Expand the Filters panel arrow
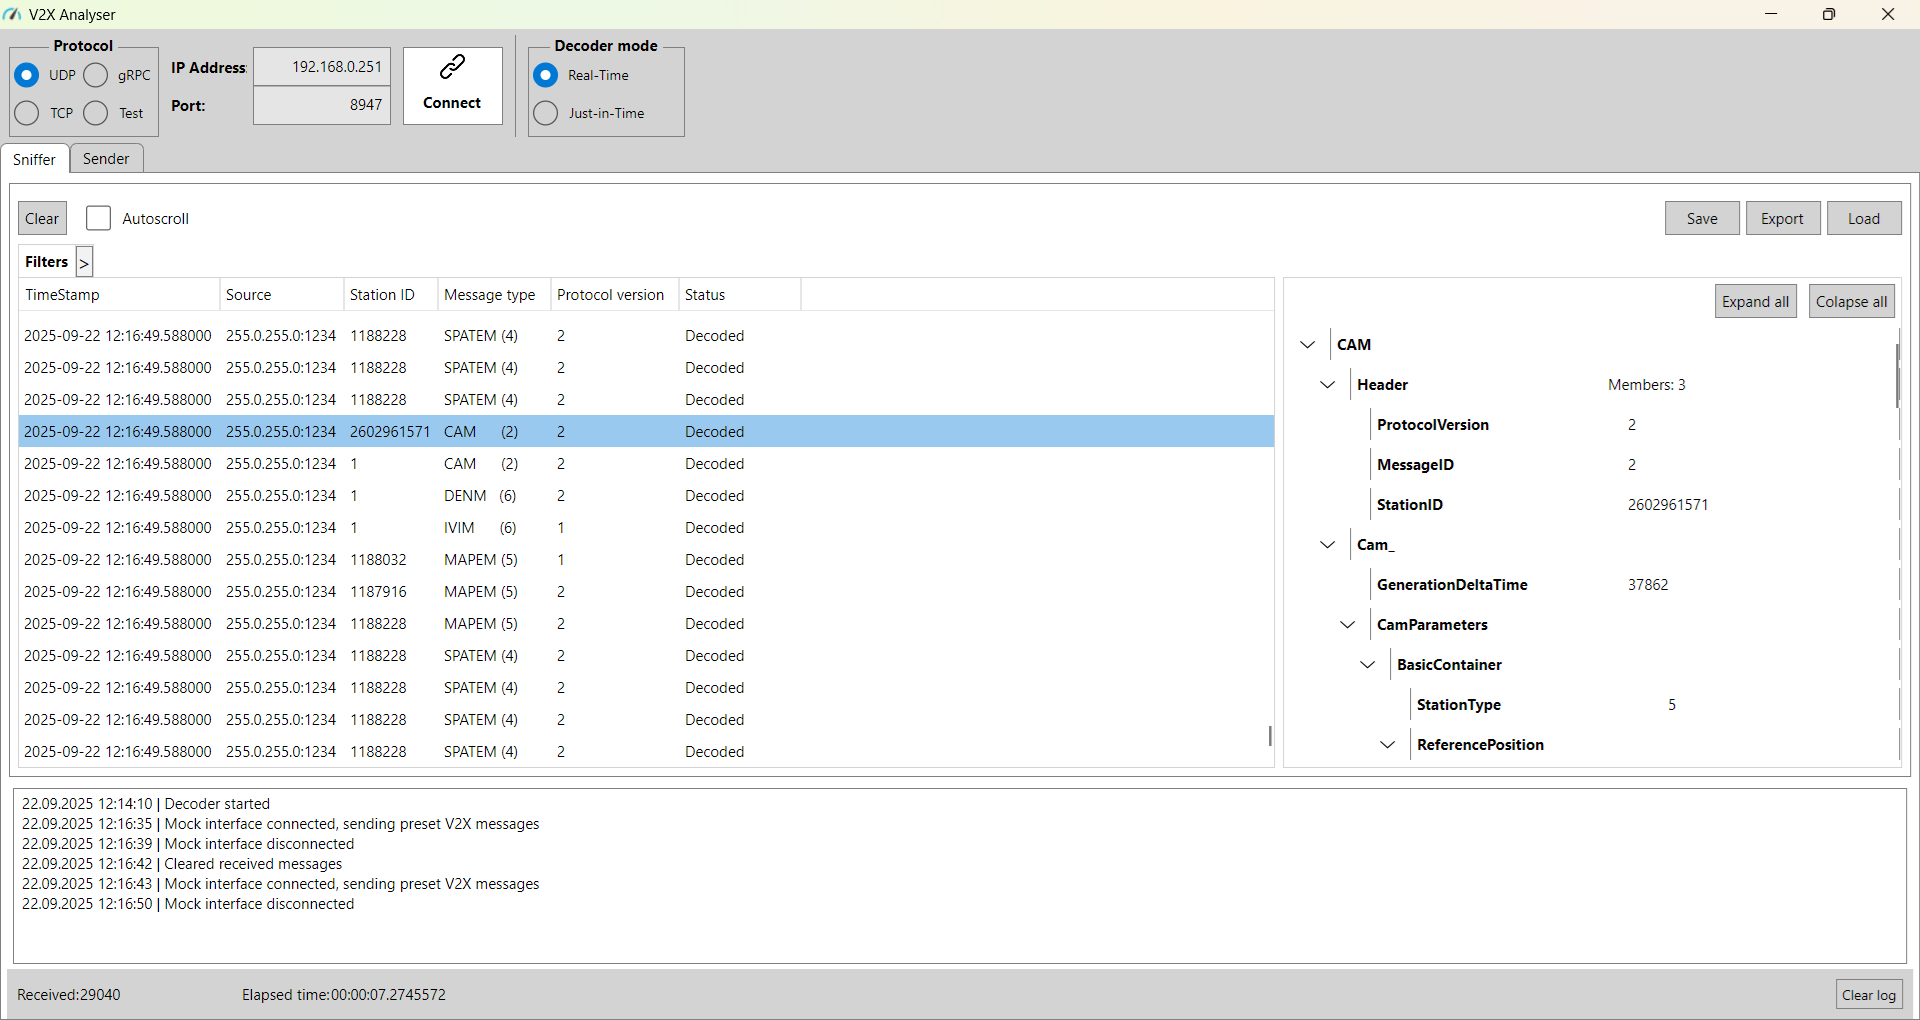Image resolution: width=1920 pixels, height=1020 pixels. (x=84, y=262)
